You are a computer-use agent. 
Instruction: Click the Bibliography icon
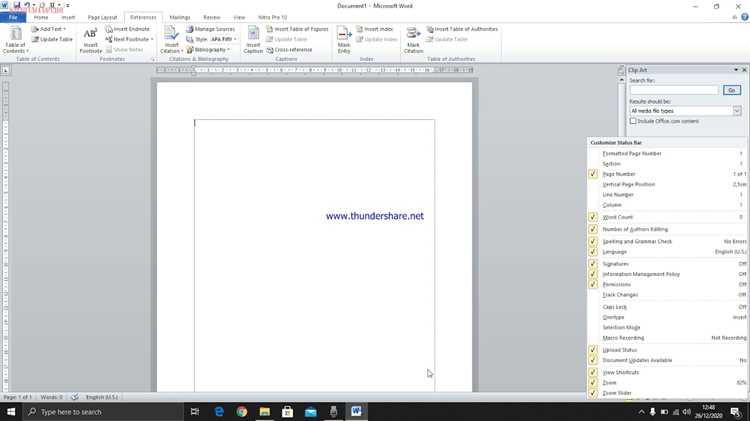tap(189, 50)
